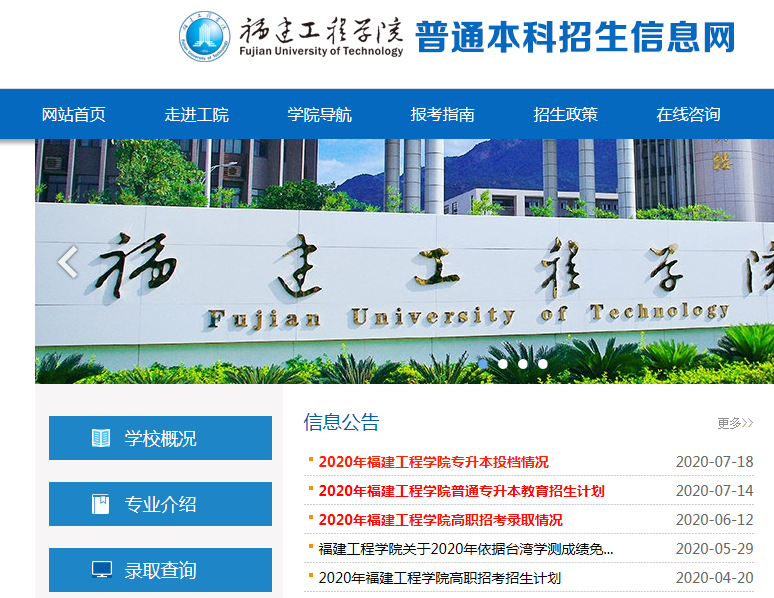Viewport: 774px width, 598px height.
Task: Open the 走进工院 menu item
Action: (x=196, y=115)
